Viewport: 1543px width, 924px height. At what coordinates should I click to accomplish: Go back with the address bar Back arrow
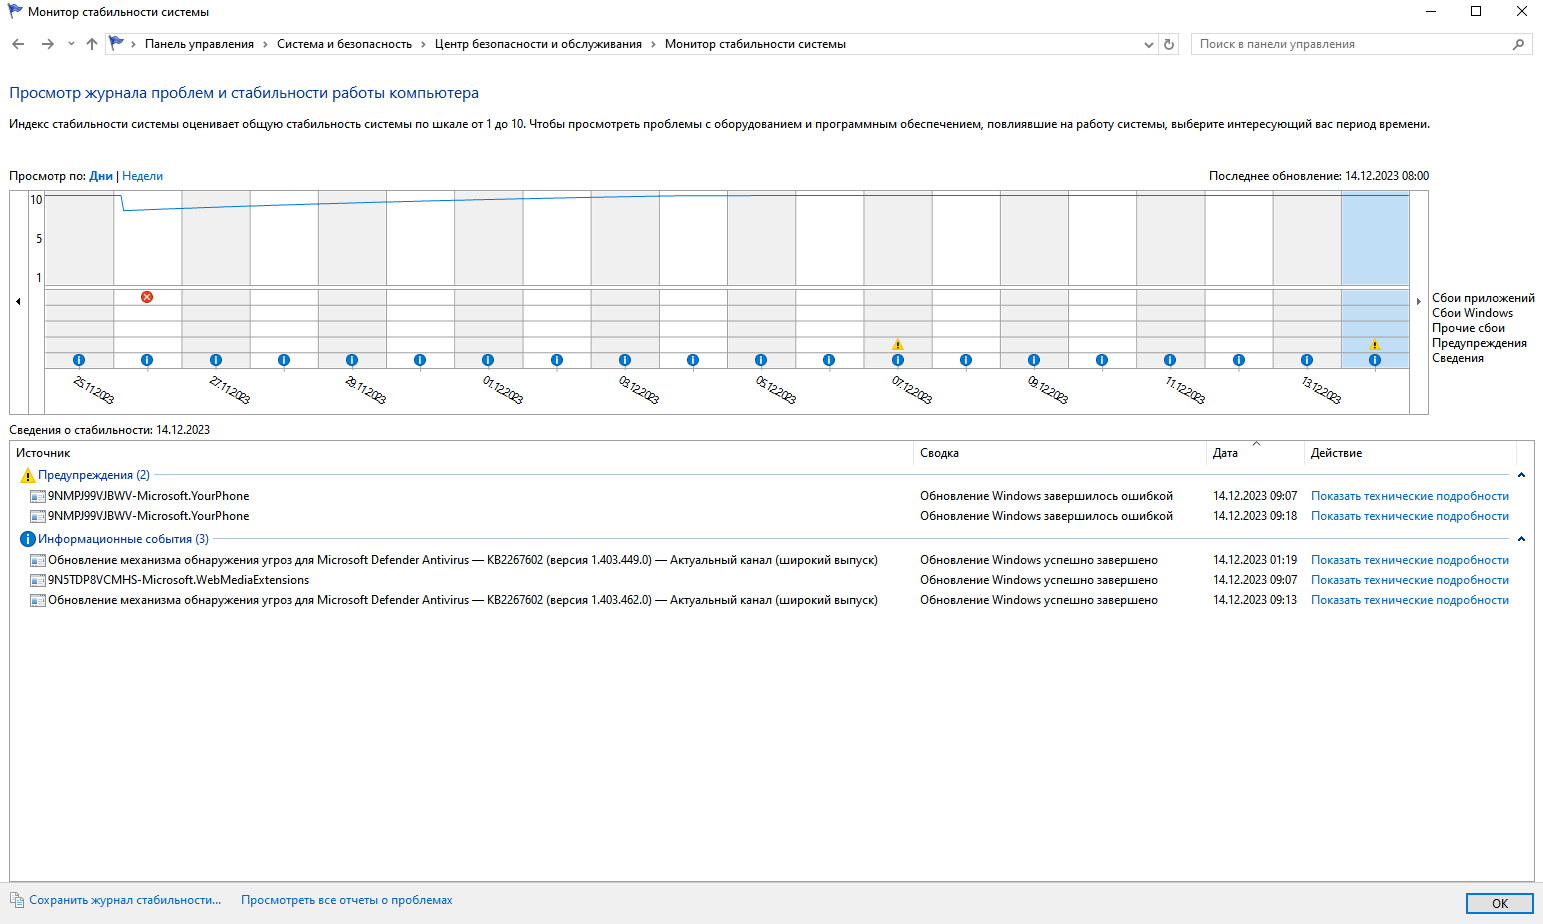point(18,44)
